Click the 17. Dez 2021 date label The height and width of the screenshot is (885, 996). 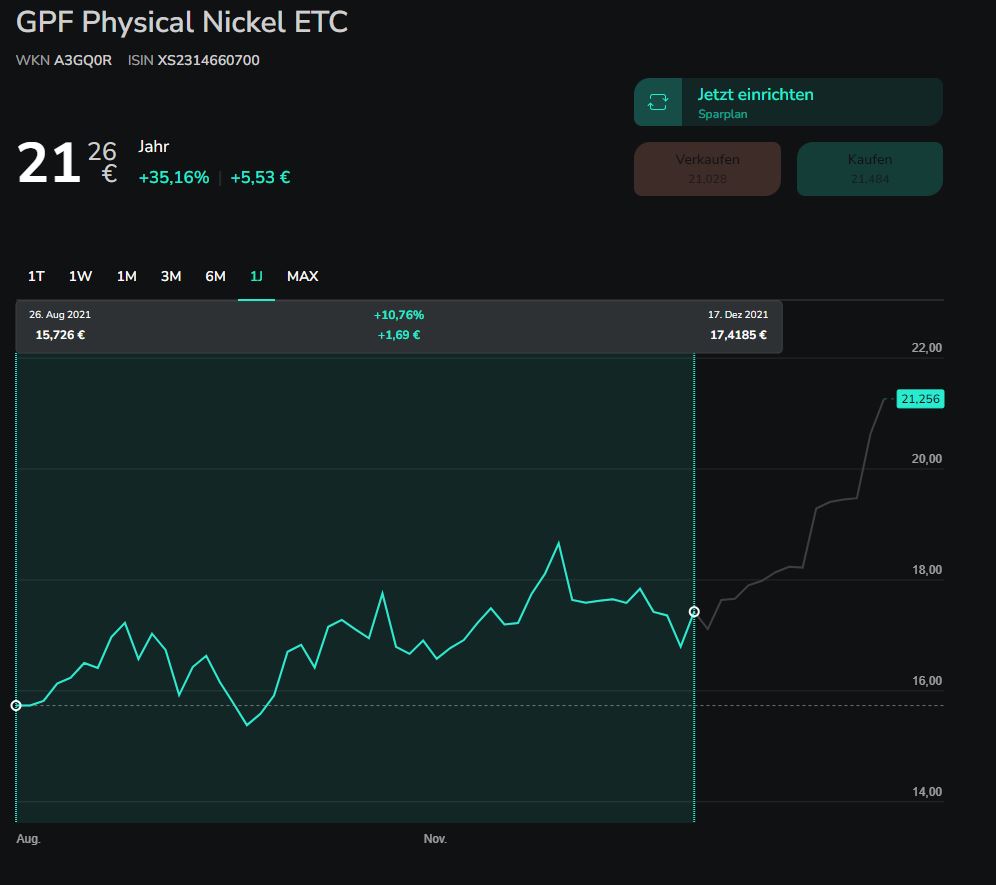point(738,314)
